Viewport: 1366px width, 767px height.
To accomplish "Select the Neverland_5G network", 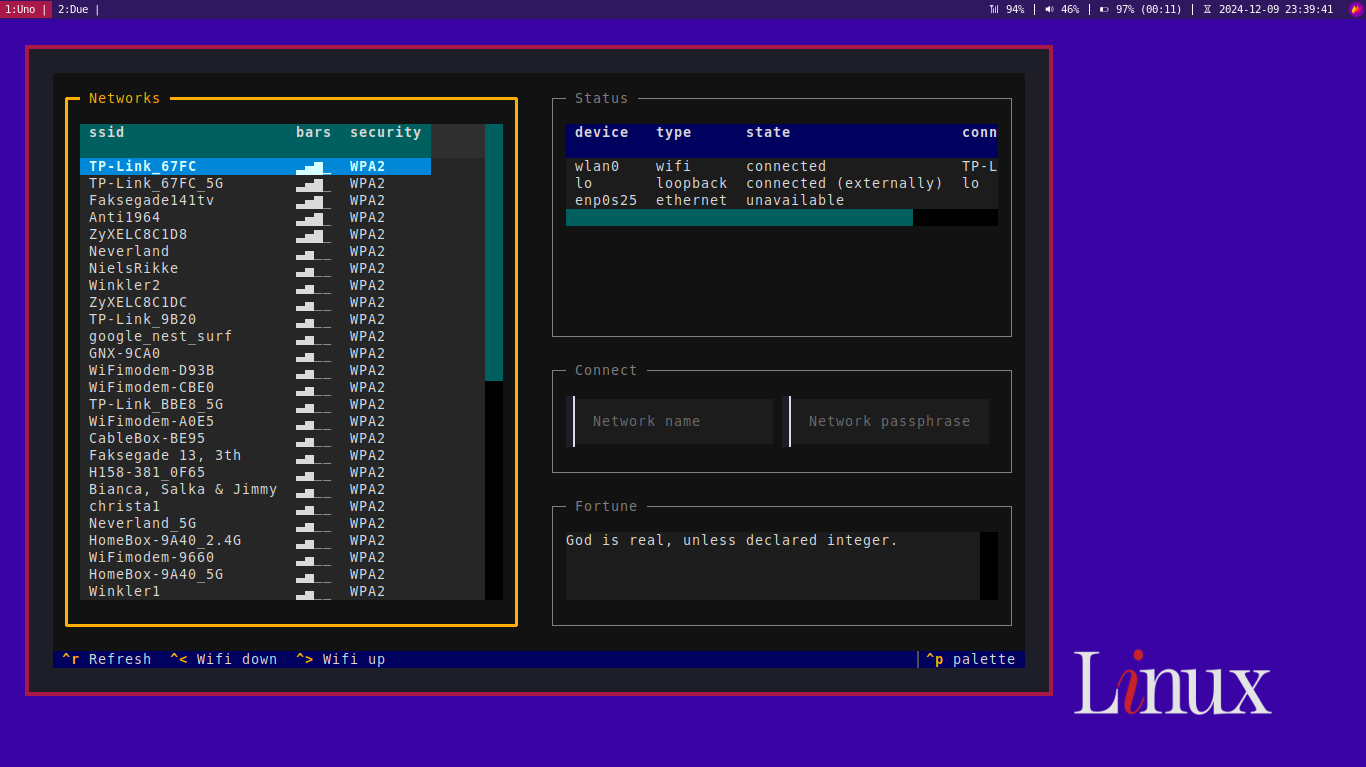I will point(256,523).
